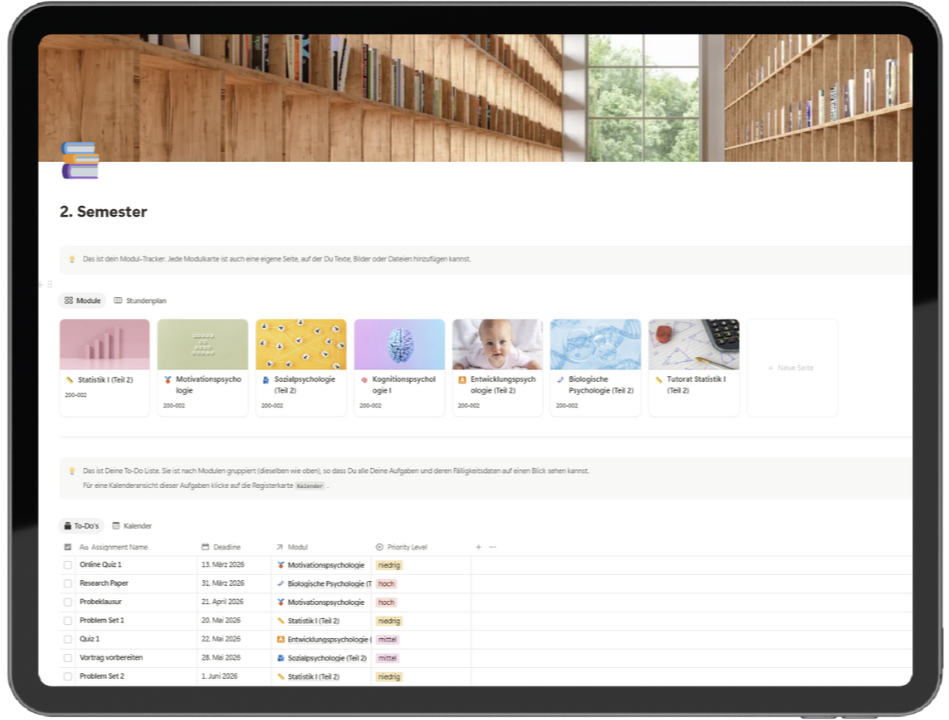949x720 pixels.
Task: Click the orange icon in Quiz 1 Modul cell
Action: (x=280, y=639)
